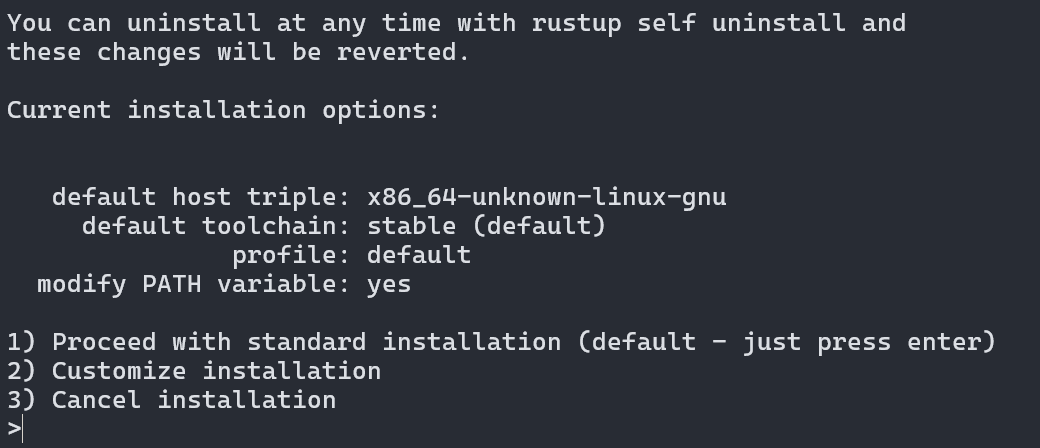
Task: Select the Customize installation option
Action: pos(216,371)
